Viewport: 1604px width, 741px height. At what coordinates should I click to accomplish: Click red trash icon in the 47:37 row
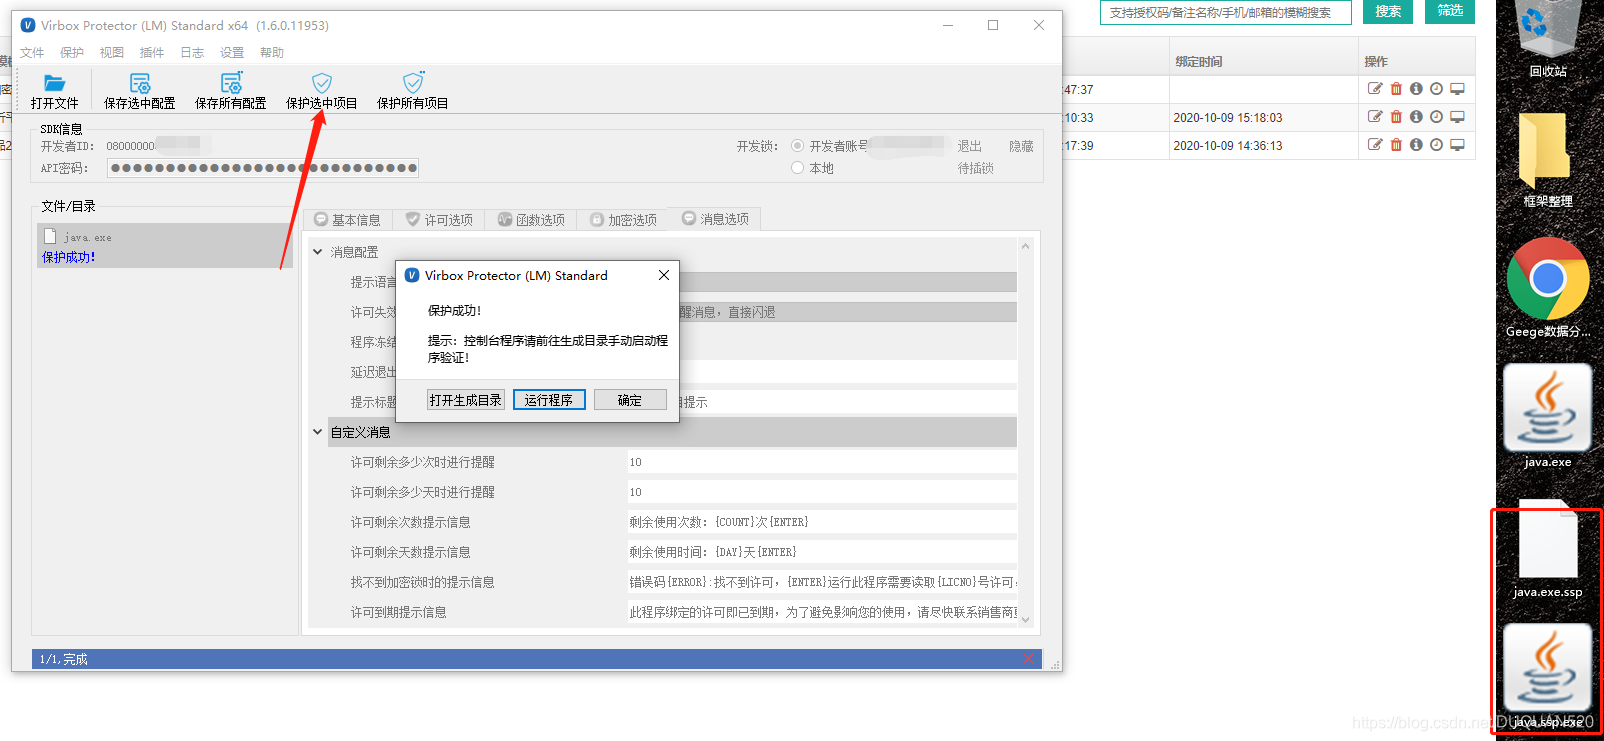1396,89
